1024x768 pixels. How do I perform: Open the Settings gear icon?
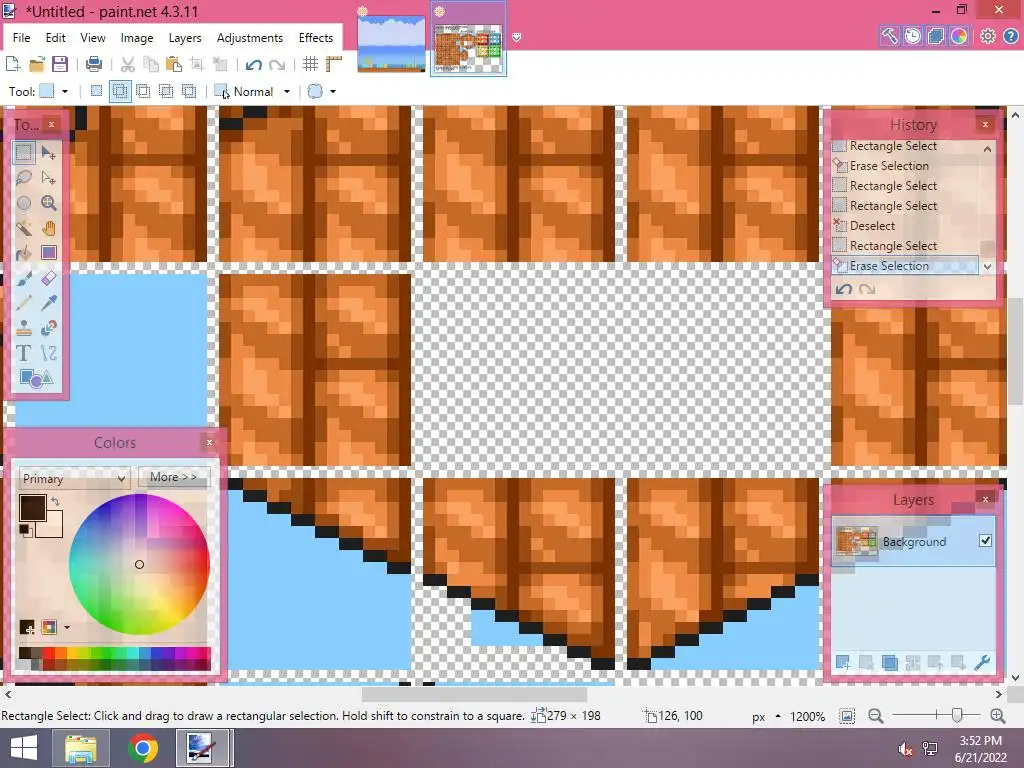pos(987,36)
